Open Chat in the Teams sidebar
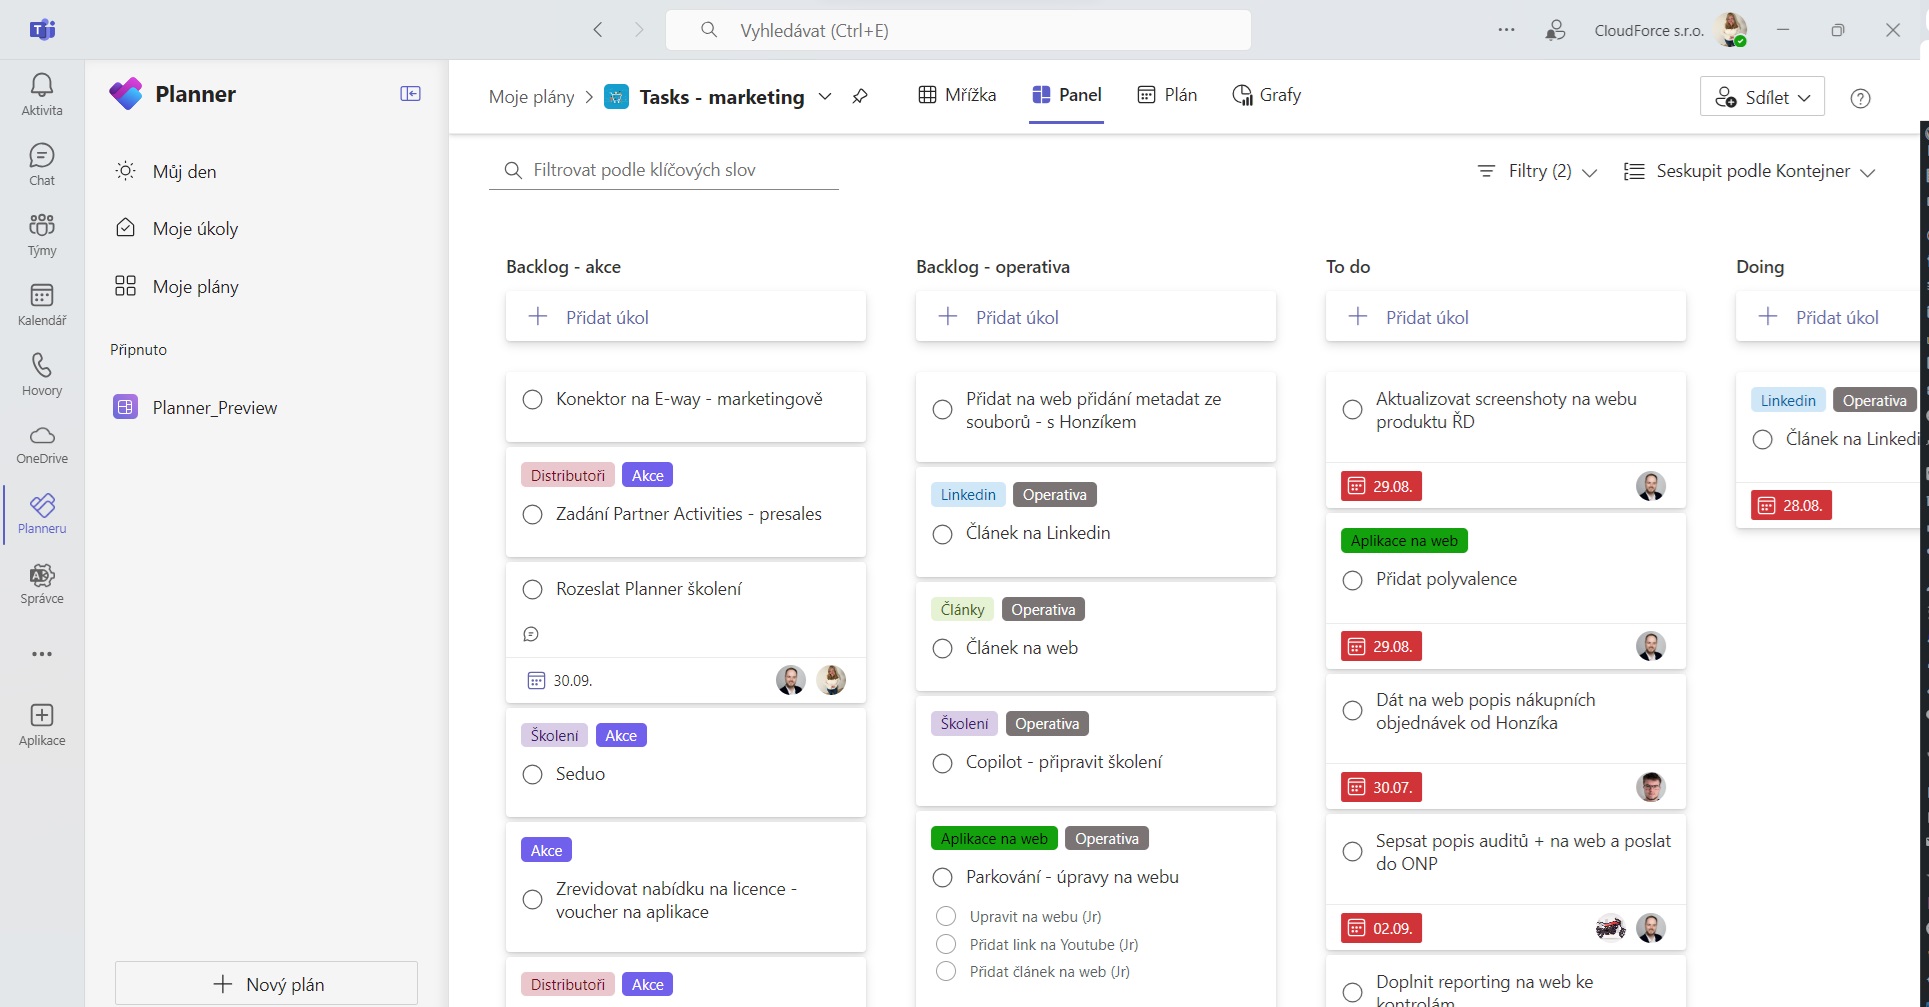 [42, 164]
